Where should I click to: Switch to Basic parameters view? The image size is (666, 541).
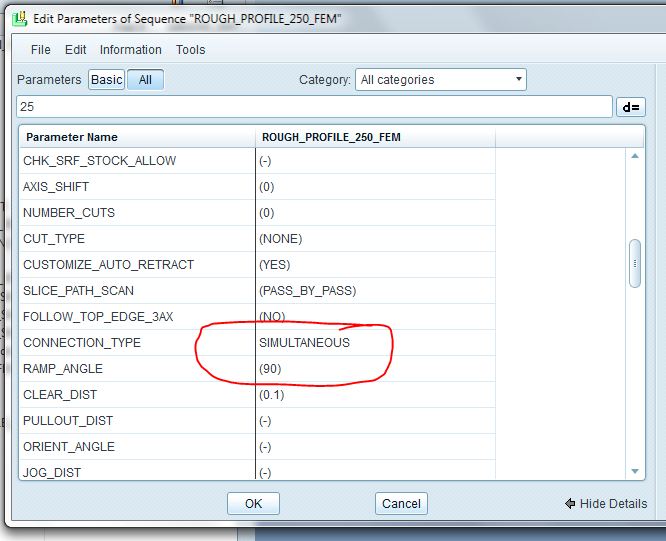tap(107, 80)
